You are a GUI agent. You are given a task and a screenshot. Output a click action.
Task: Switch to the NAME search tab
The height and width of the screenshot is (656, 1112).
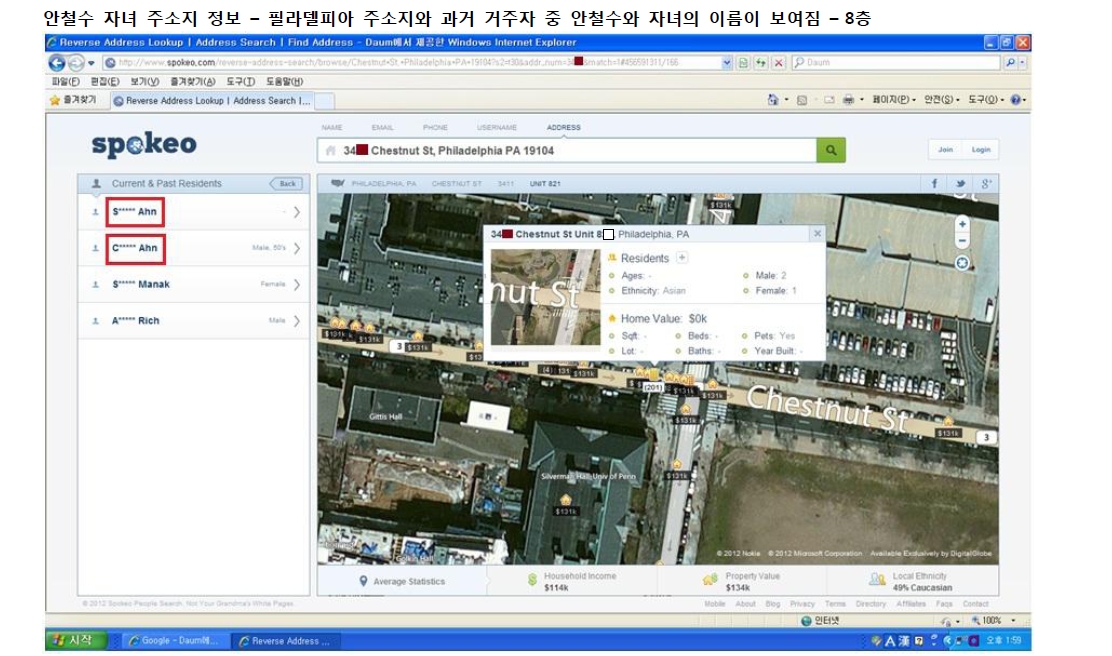332,128
